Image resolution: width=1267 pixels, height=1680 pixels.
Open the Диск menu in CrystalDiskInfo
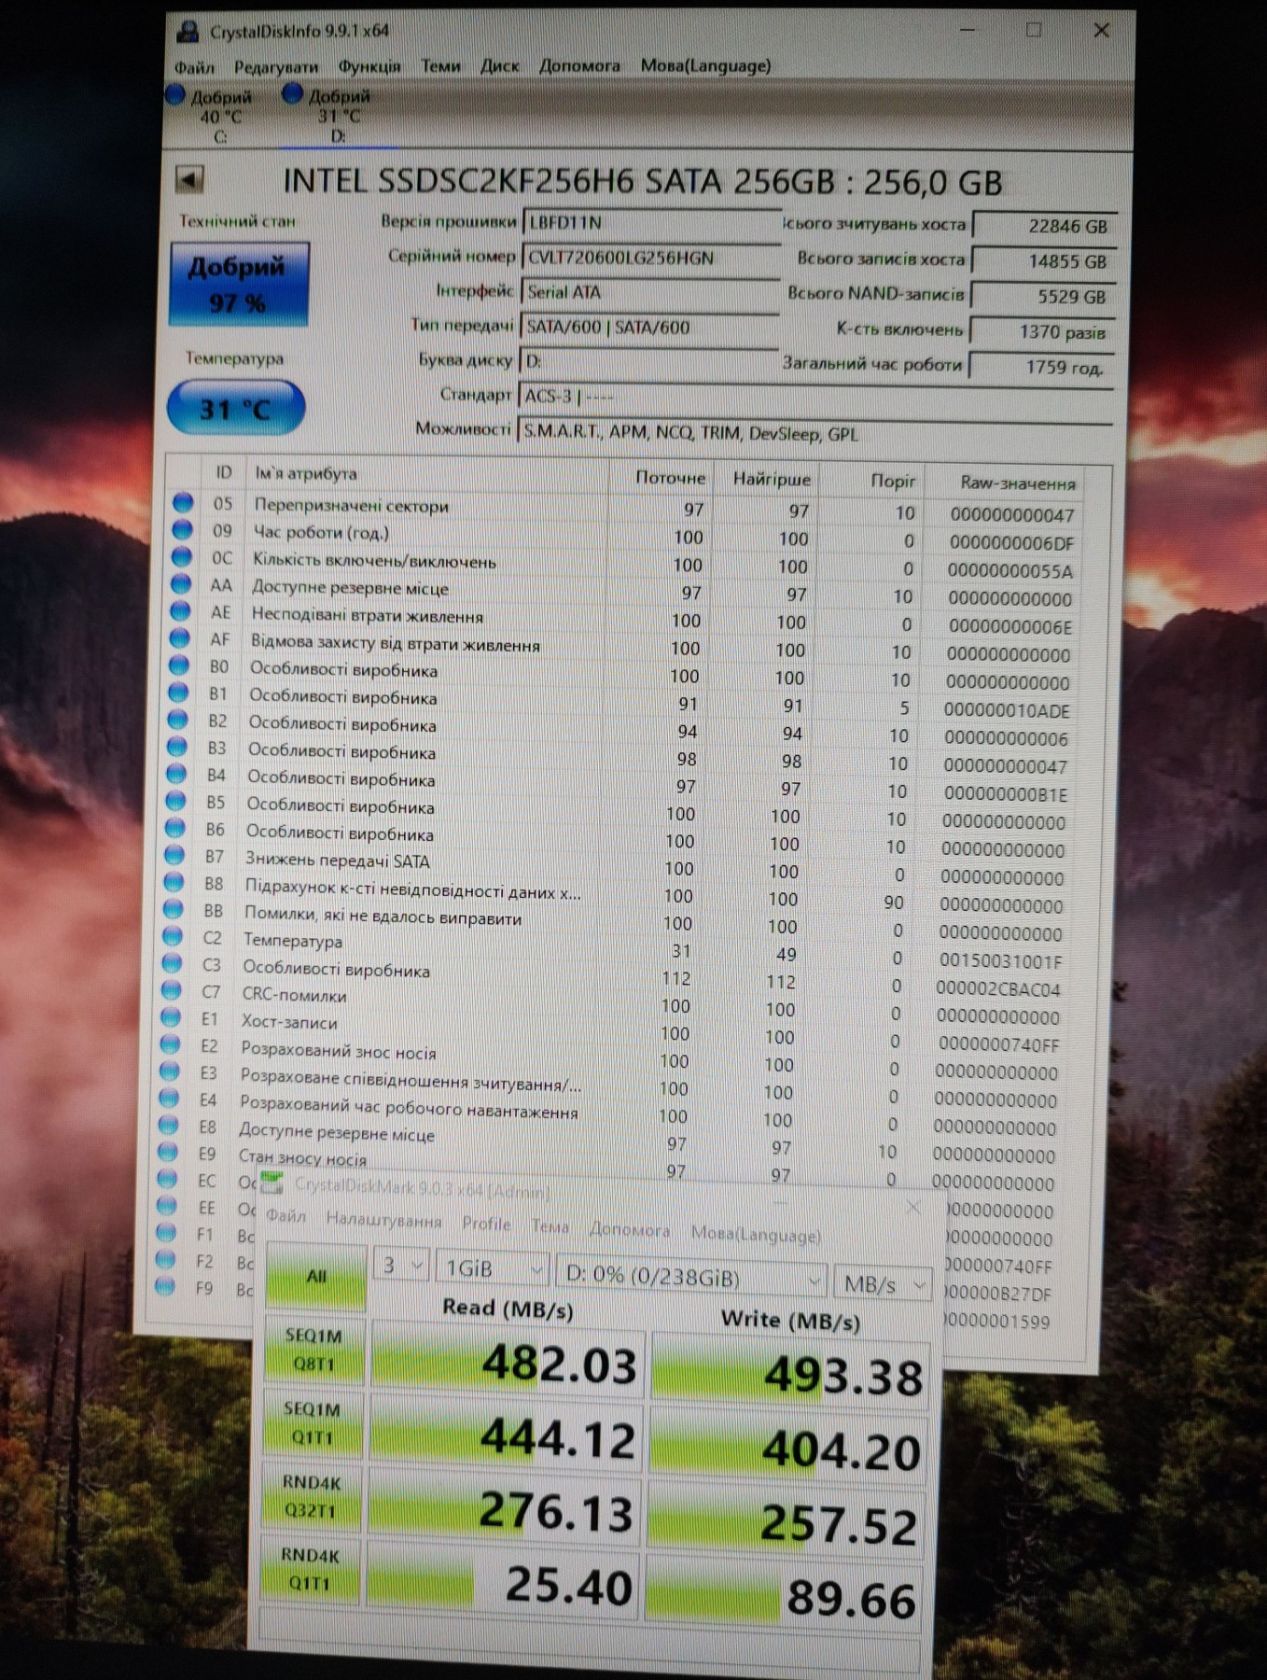point(500,66)
